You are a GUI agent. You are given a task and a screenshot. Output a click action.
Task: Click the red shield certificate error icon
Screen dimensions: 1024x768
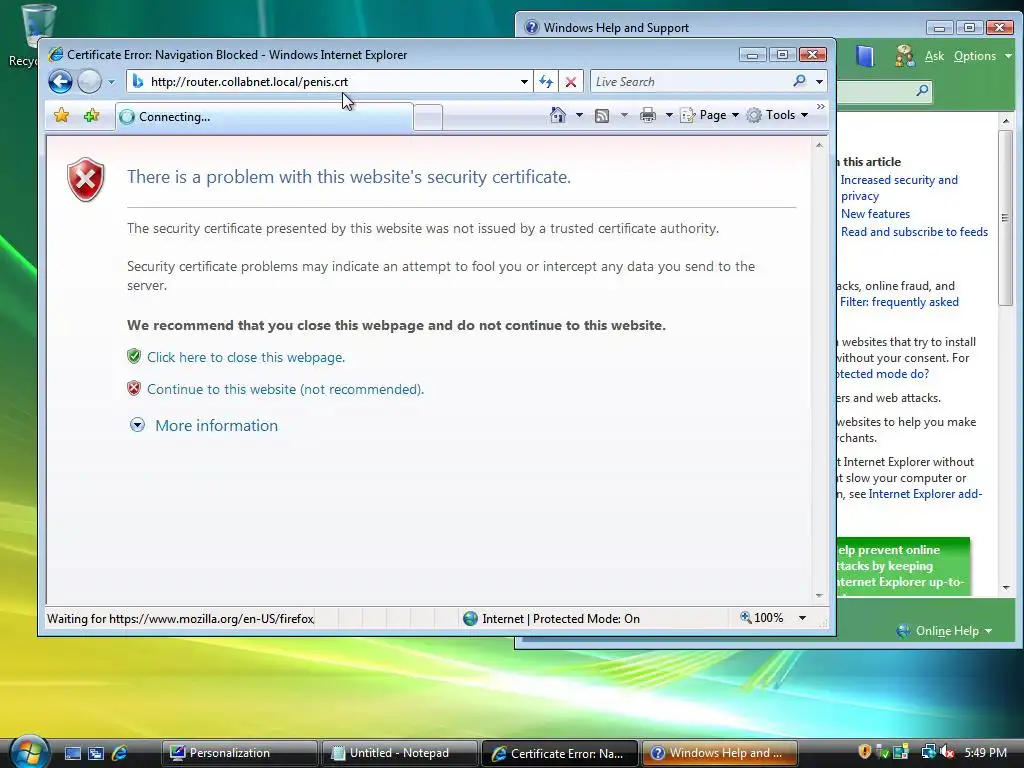point(86,179)
